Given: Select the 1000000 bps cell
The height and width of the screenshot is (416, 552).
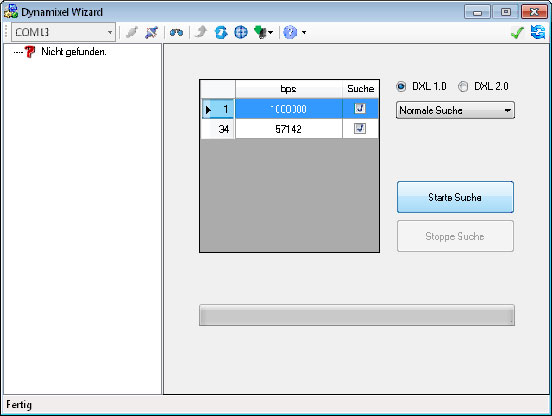Looking at the screenshot, I should point(289,109).
